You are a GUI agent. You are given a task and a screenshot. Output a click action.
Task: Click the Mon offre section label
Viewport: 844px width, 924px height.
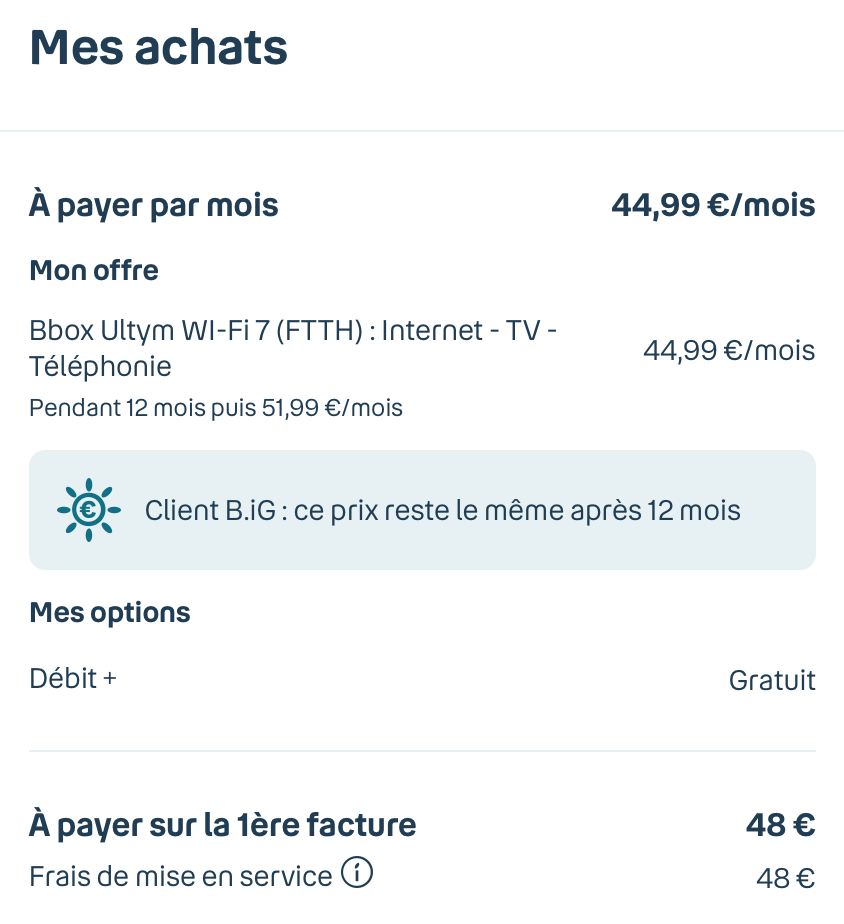(x=94, y=270)
